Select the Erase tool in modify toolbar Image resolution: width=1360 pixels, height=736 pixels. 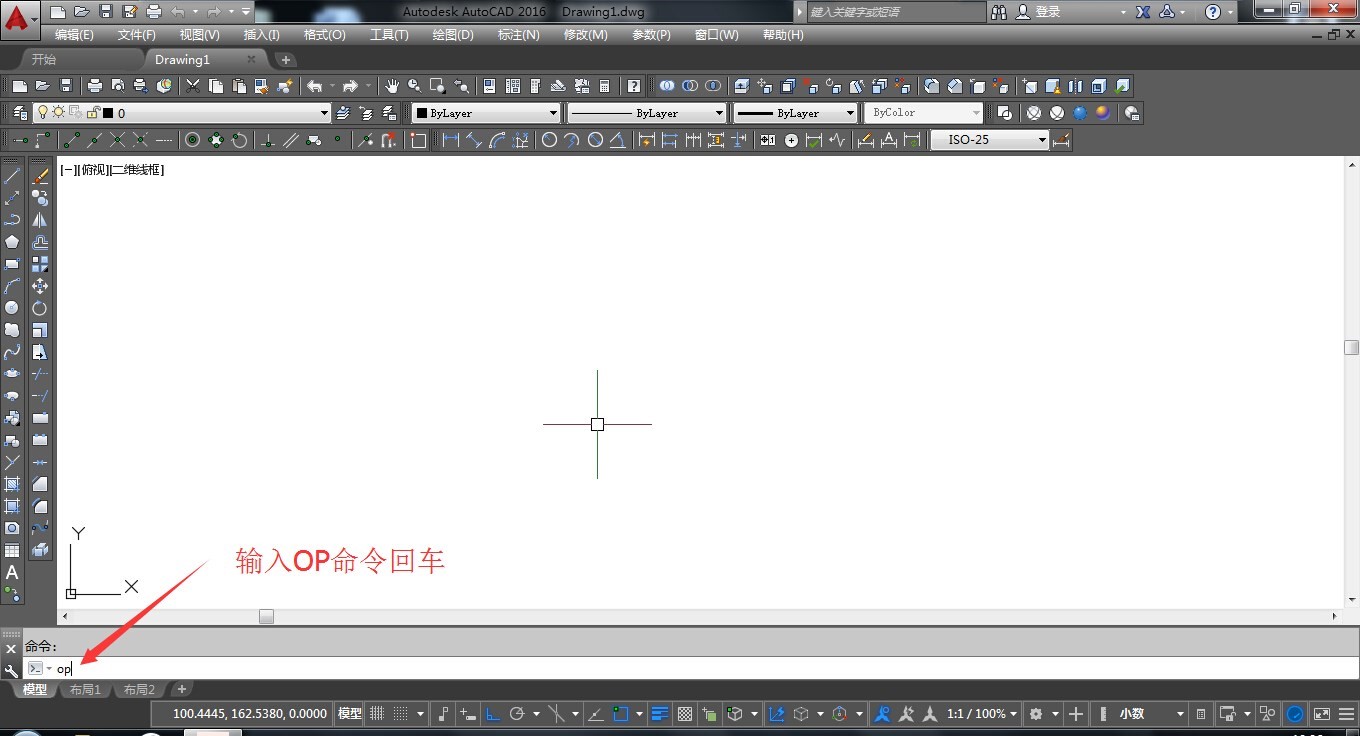[40, 176]
